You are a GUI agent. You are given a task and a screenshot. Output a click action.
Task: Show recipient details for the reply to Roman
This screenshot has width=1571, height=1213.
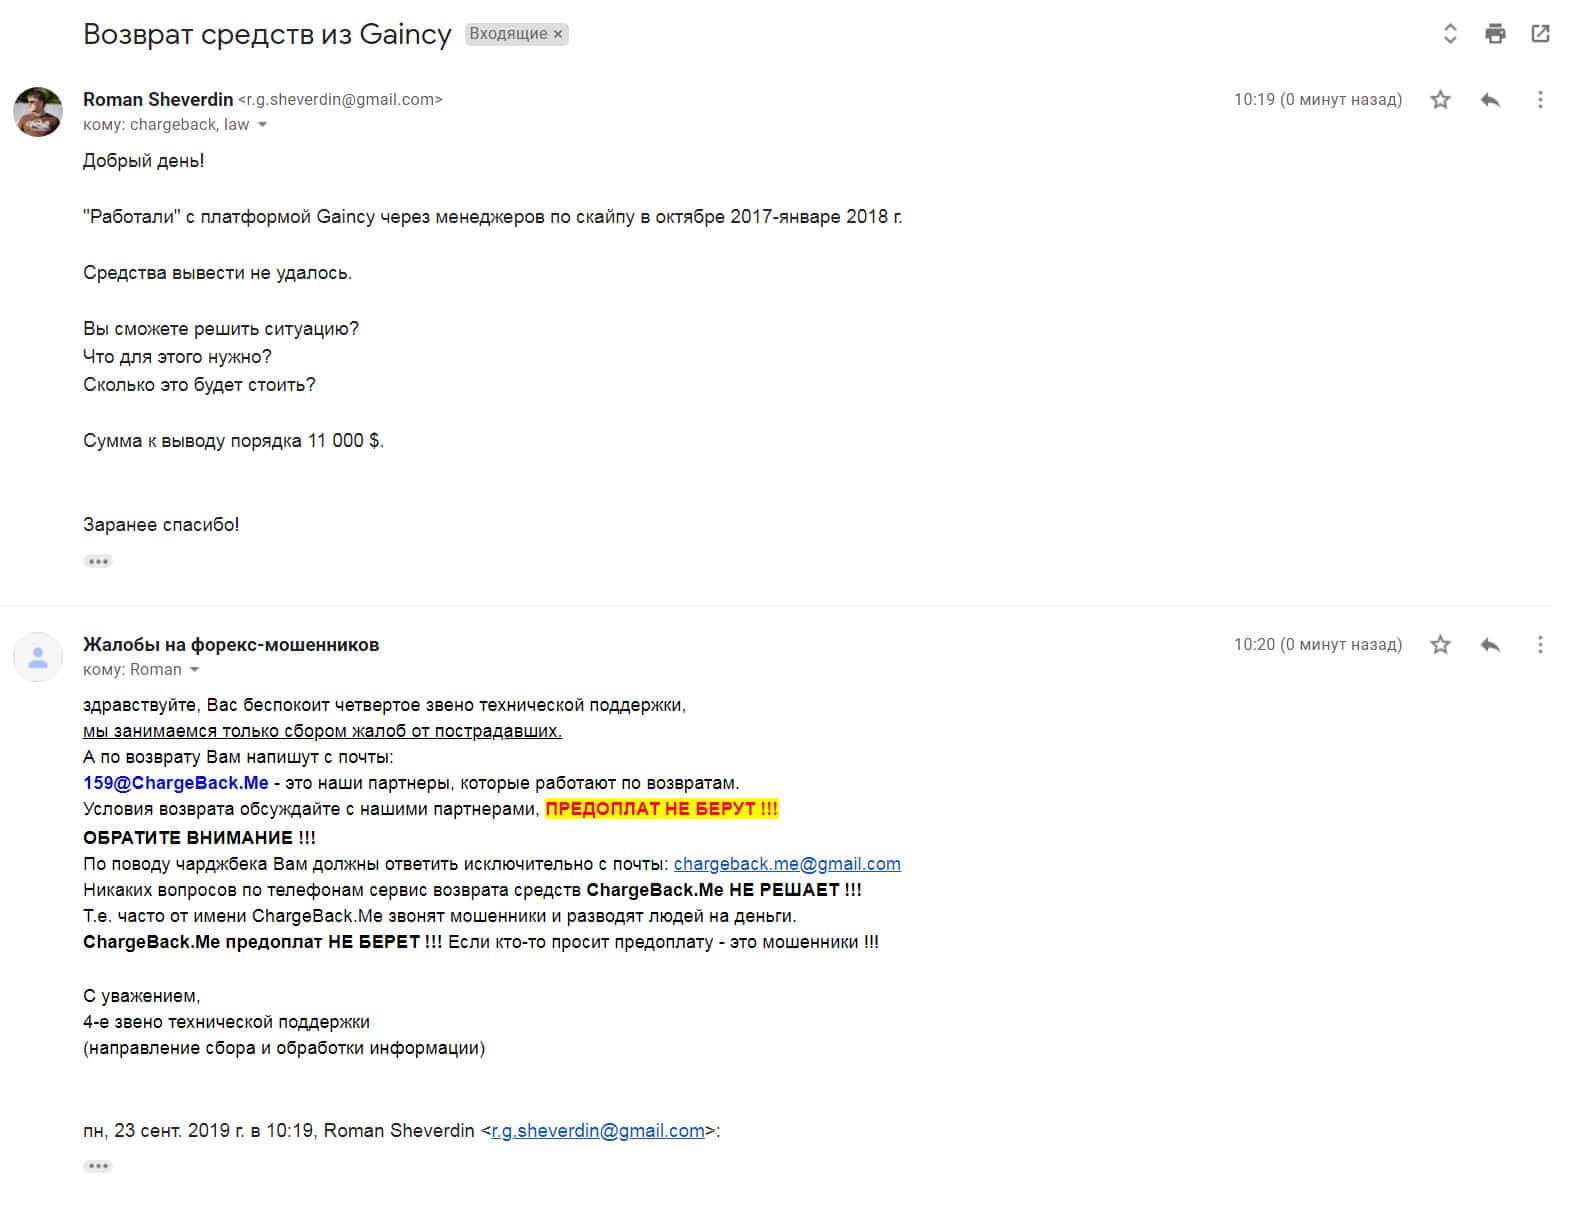195,670
